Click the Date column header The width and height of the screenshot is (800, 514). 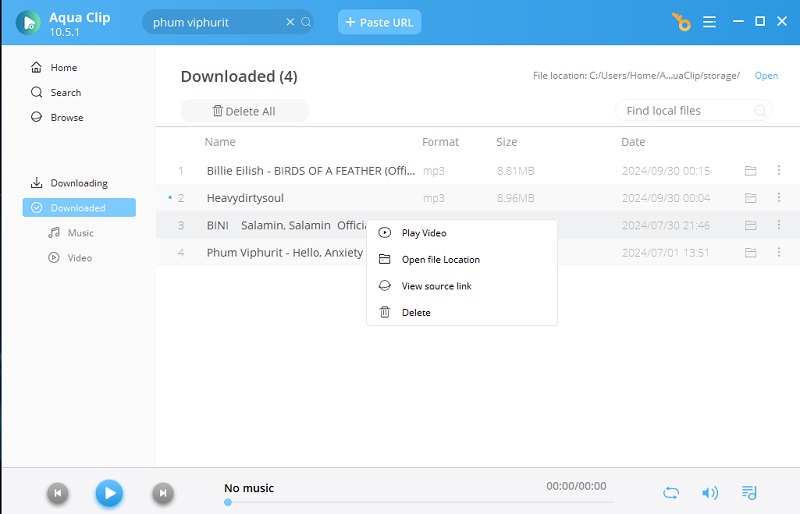633,142
